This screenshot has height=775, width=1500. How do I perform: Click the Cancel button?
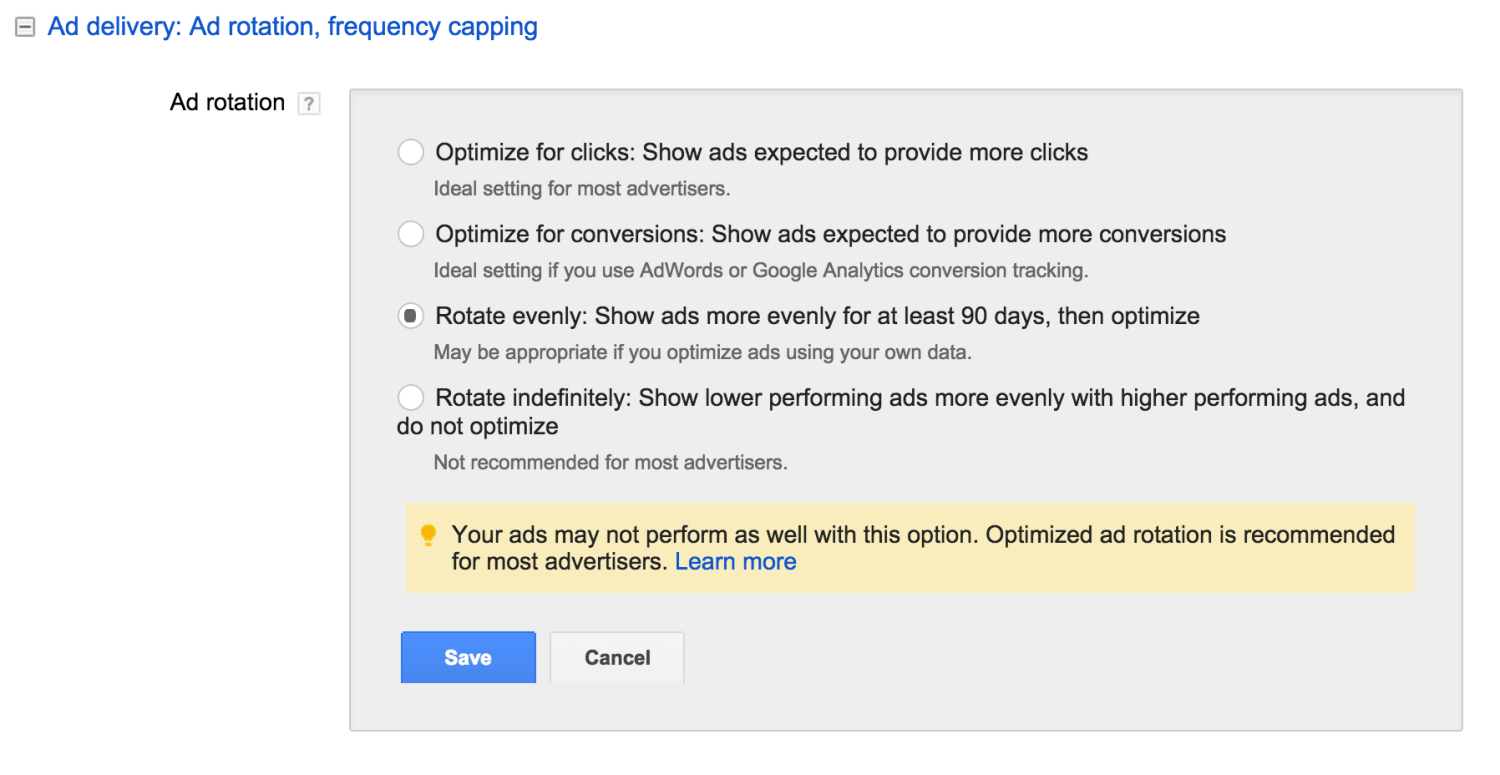(x=617, y=657)
